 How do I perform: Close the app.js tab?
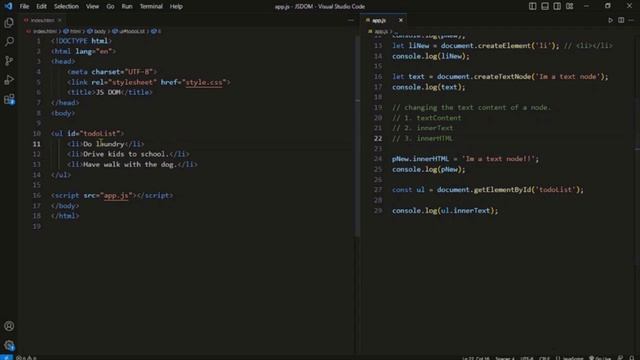tap(400, 20)
